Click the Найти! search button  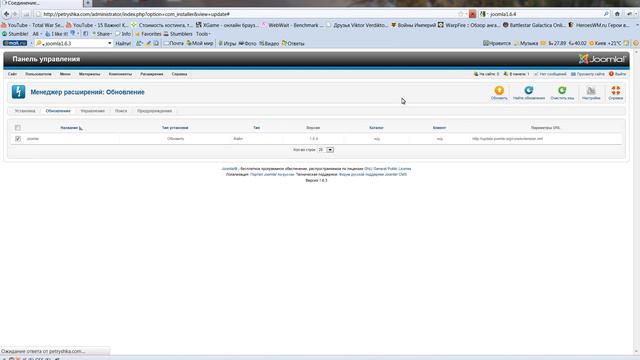tap(122, 43)
